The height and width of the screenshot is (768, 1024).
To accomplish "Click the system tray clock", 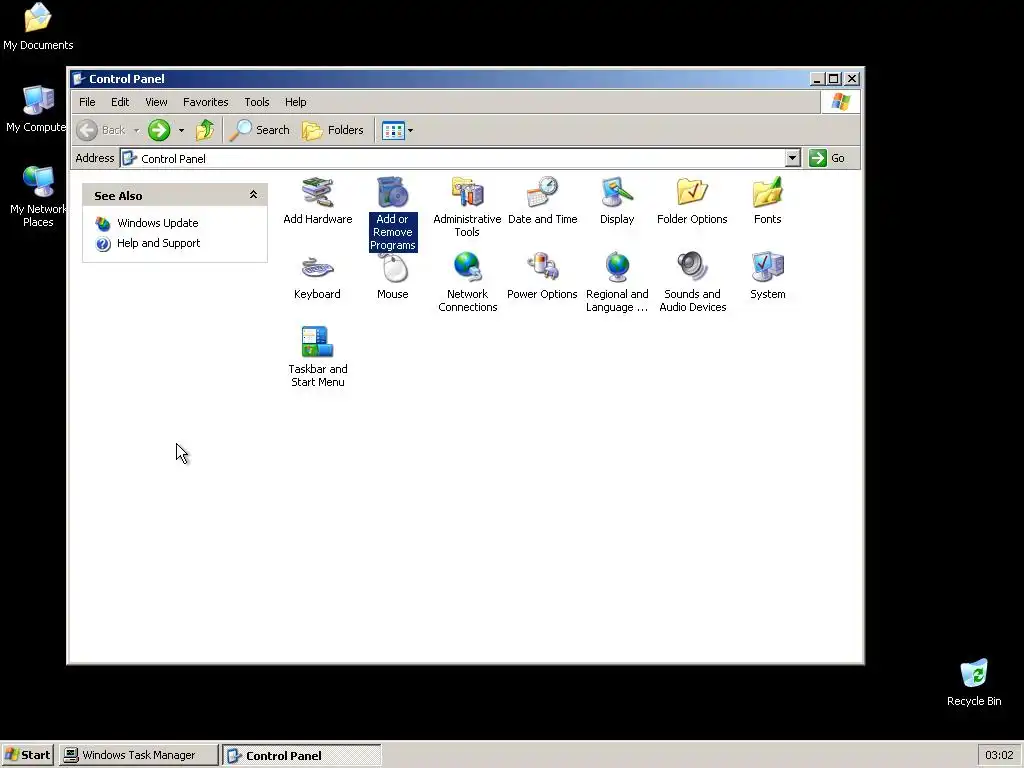I will 999,755.
